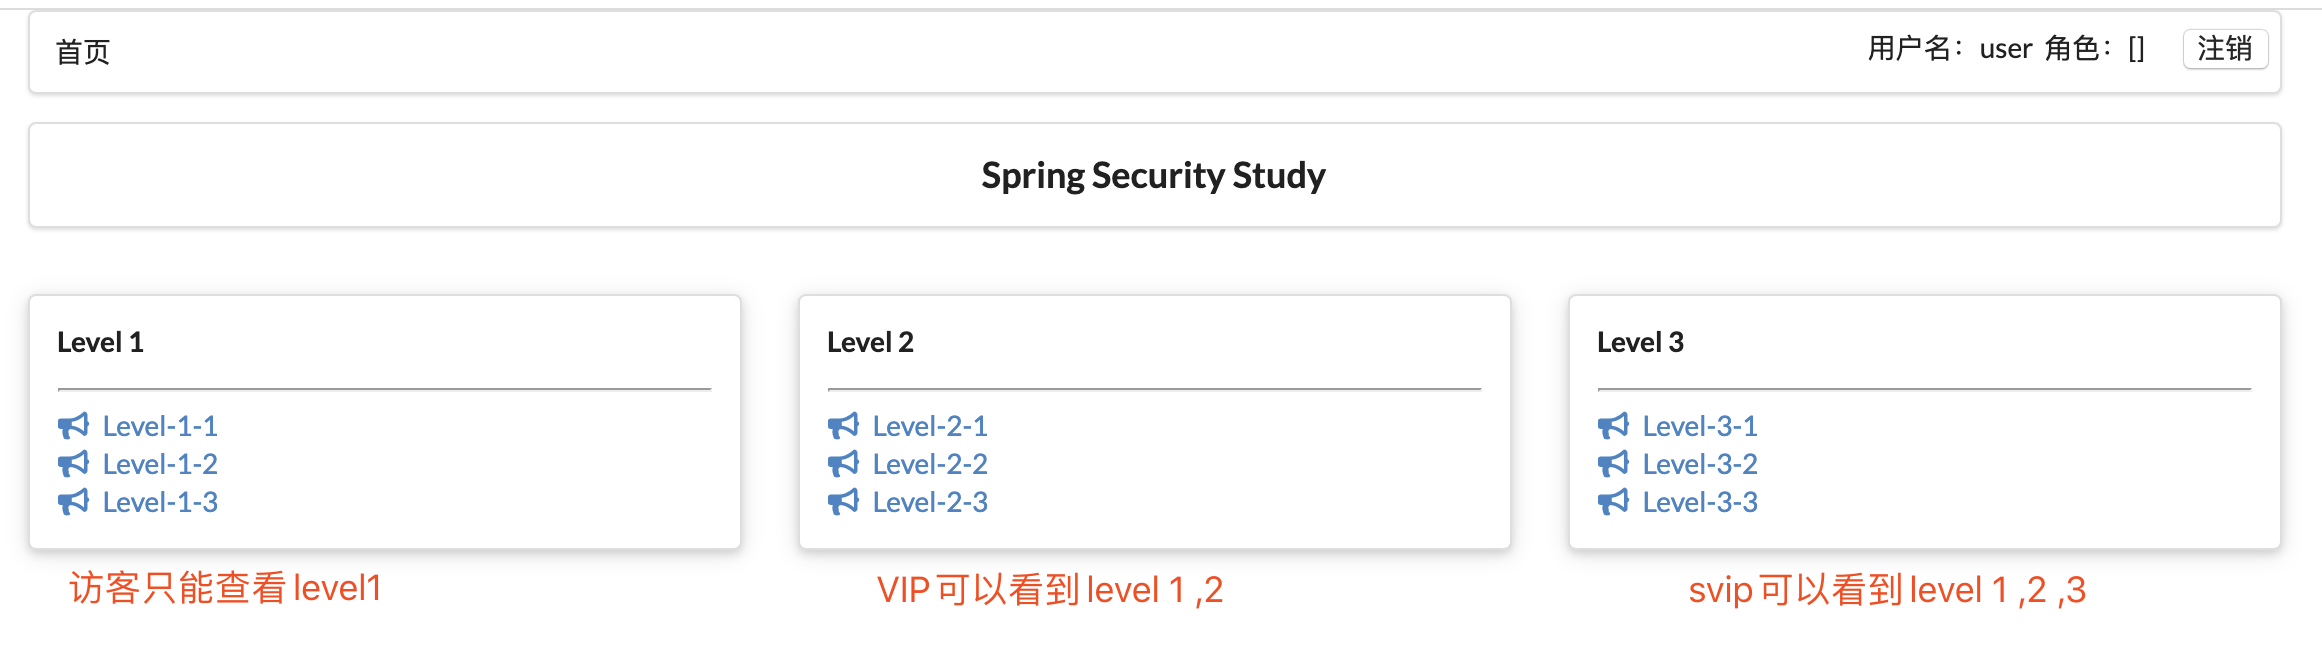Click the megaphone icon beside Level-3-1

click(1613, 426)
